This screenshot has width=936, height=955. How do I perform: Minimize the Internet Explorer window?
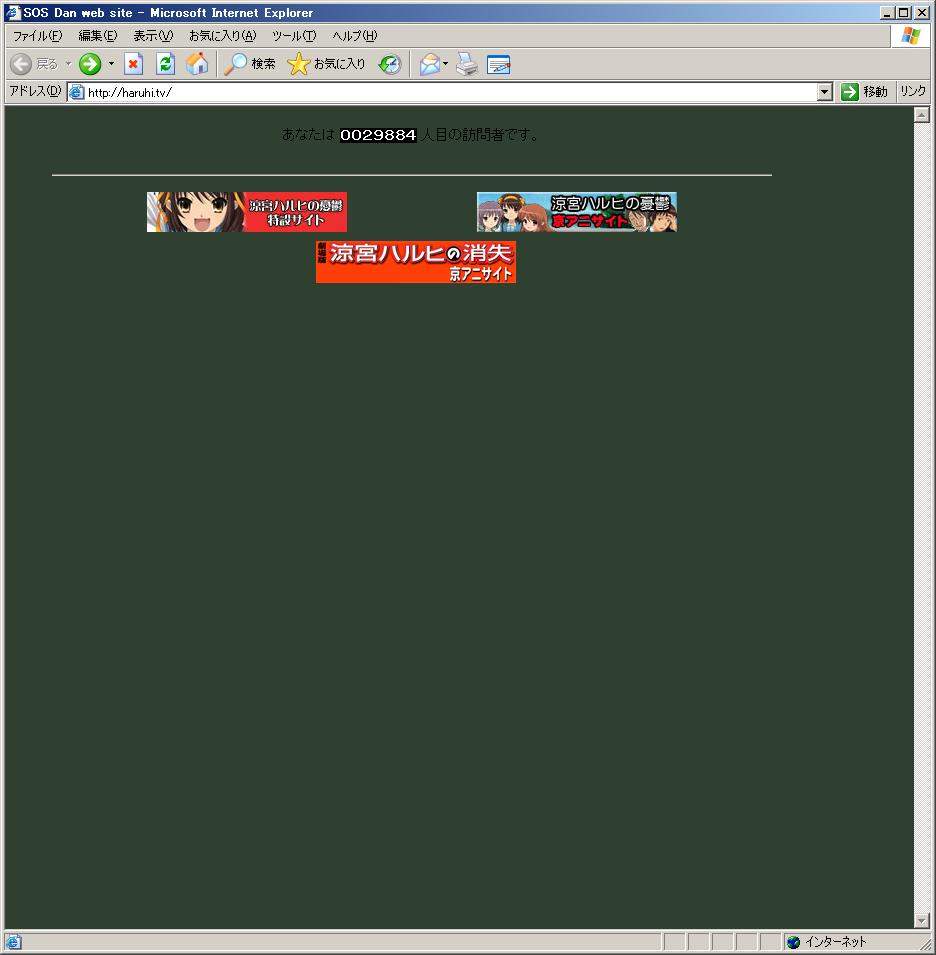click(x=887, y=12)
